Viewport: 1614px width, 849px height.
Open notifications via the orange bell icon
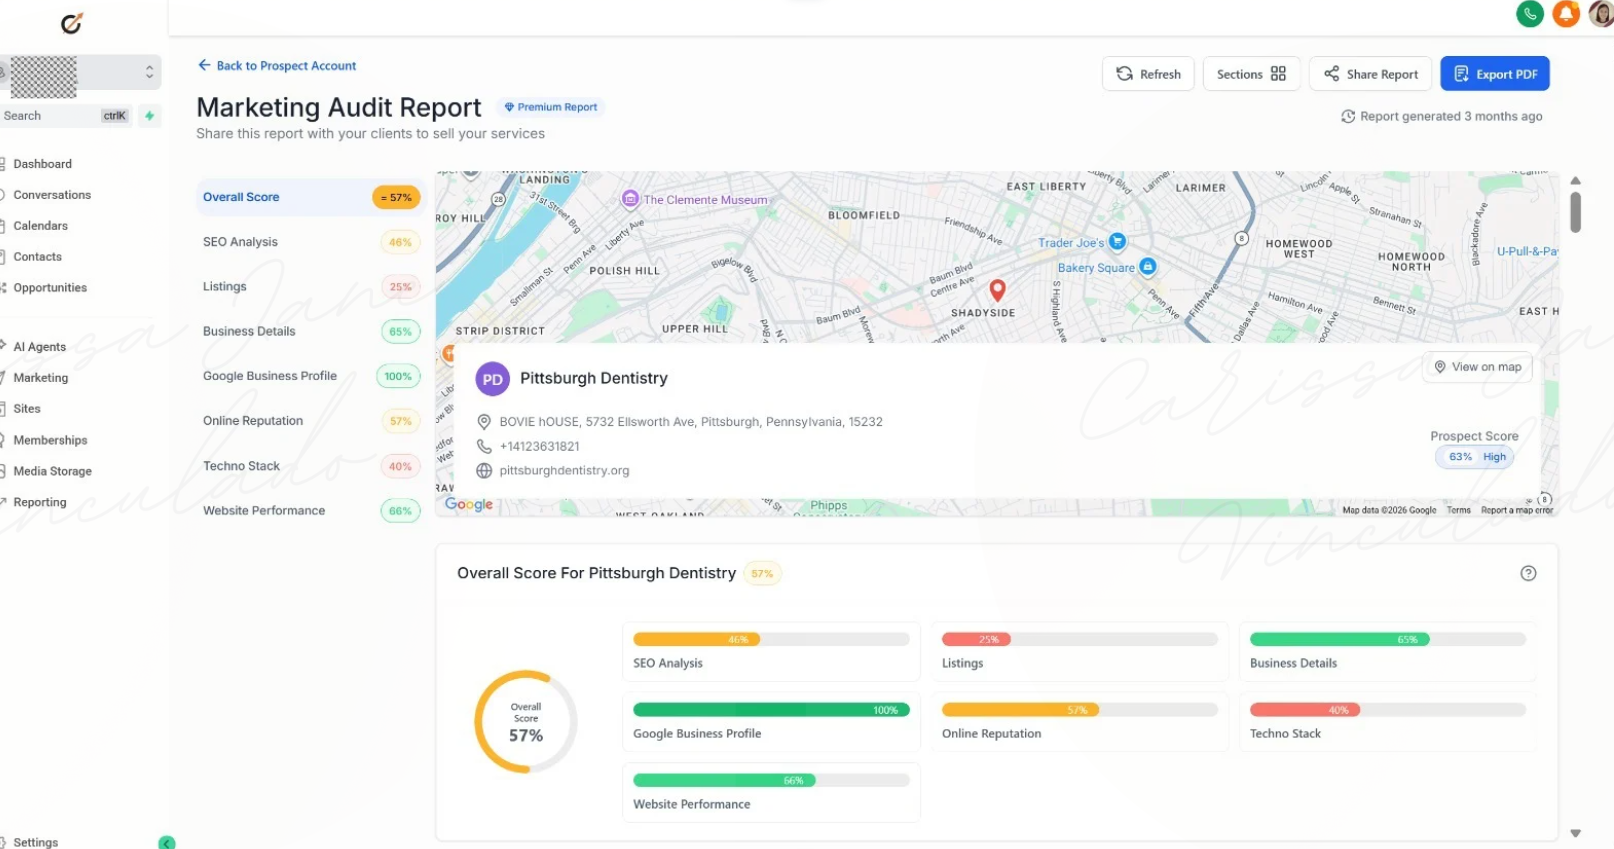tap(1566, 13)
